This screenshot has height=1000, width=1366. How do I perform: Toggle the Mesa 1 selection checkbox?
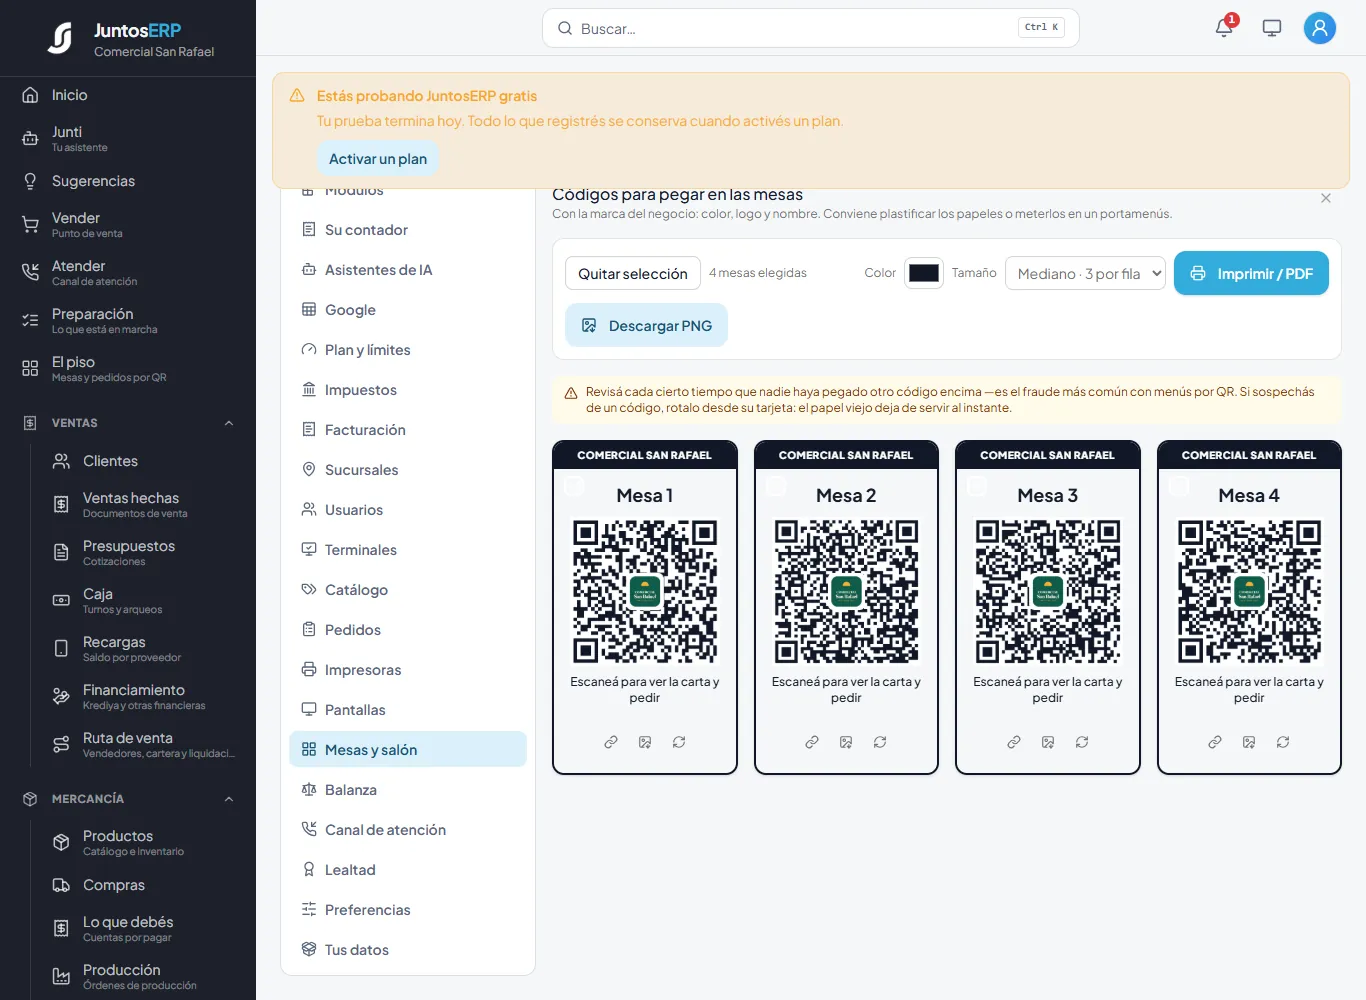pos(575,486)
